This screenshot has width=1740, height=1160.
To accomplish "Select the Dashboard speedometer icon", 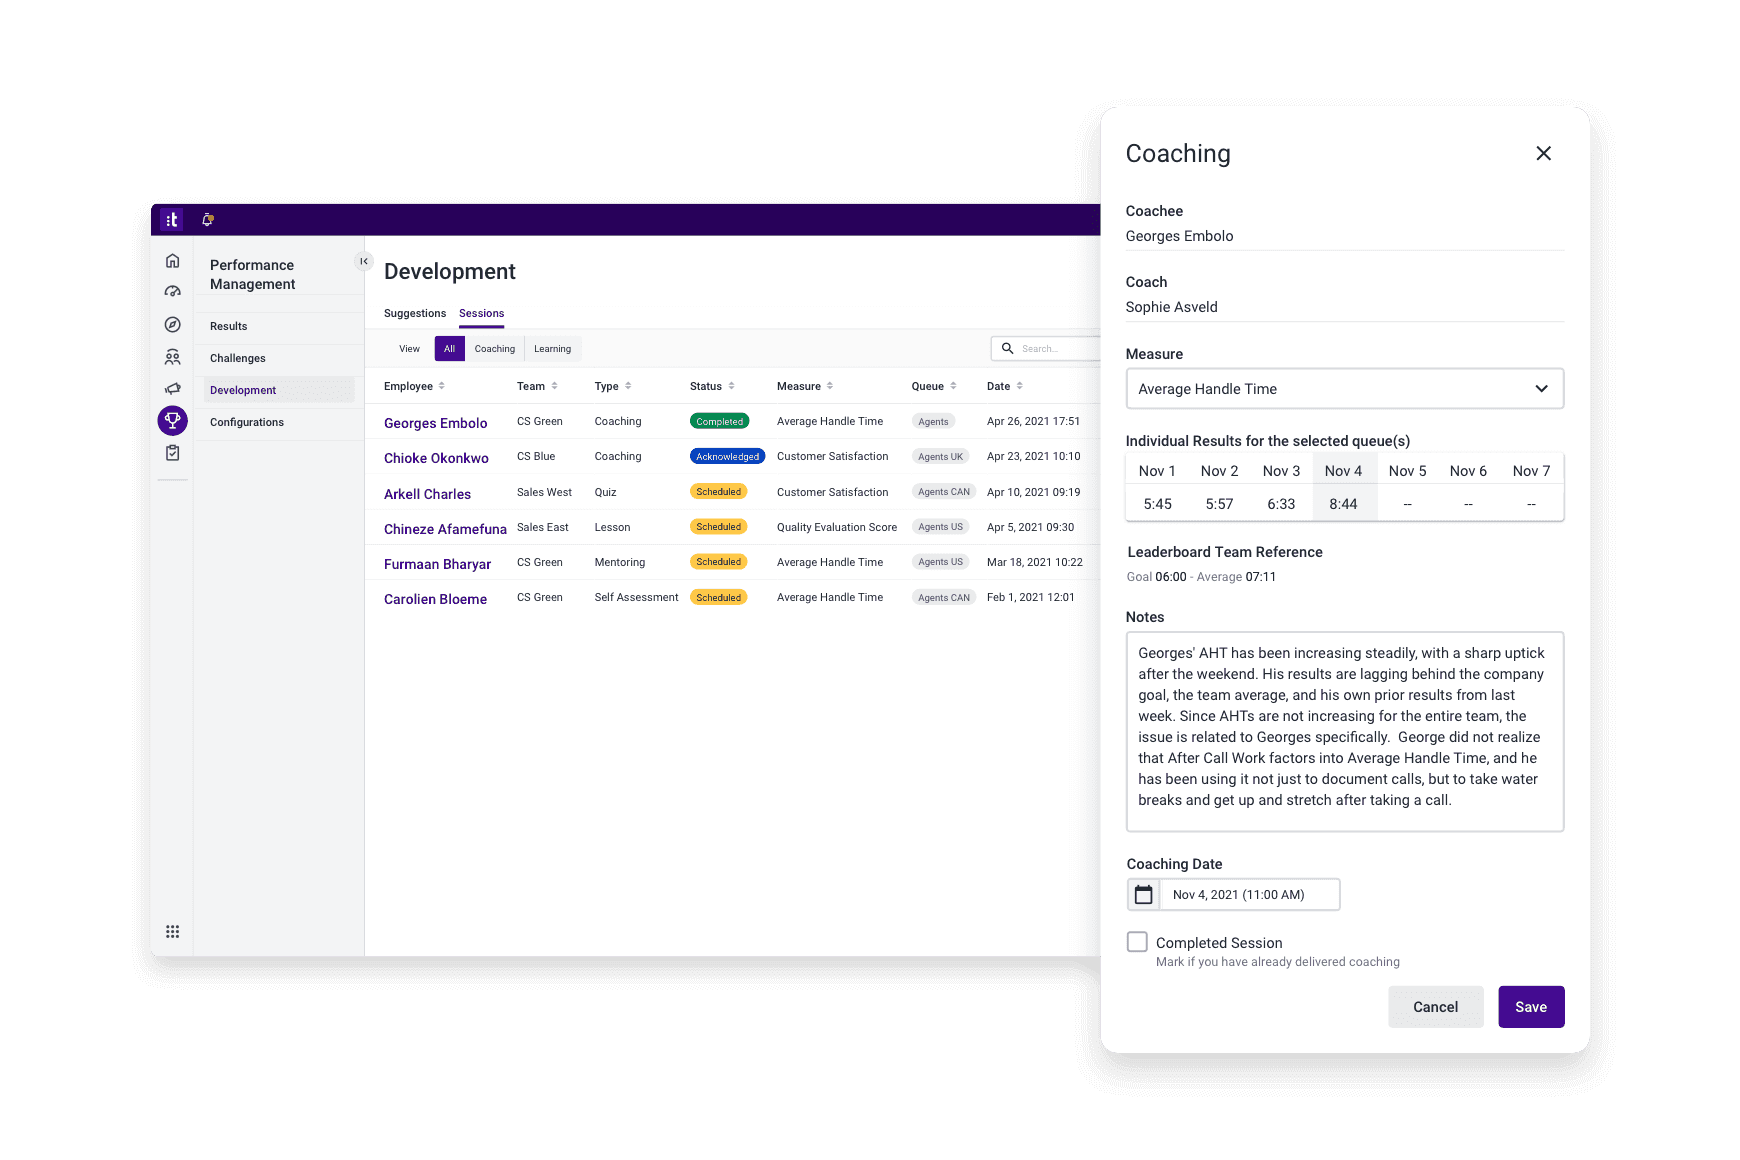I will pyautogui.click(x=172, y=291).
